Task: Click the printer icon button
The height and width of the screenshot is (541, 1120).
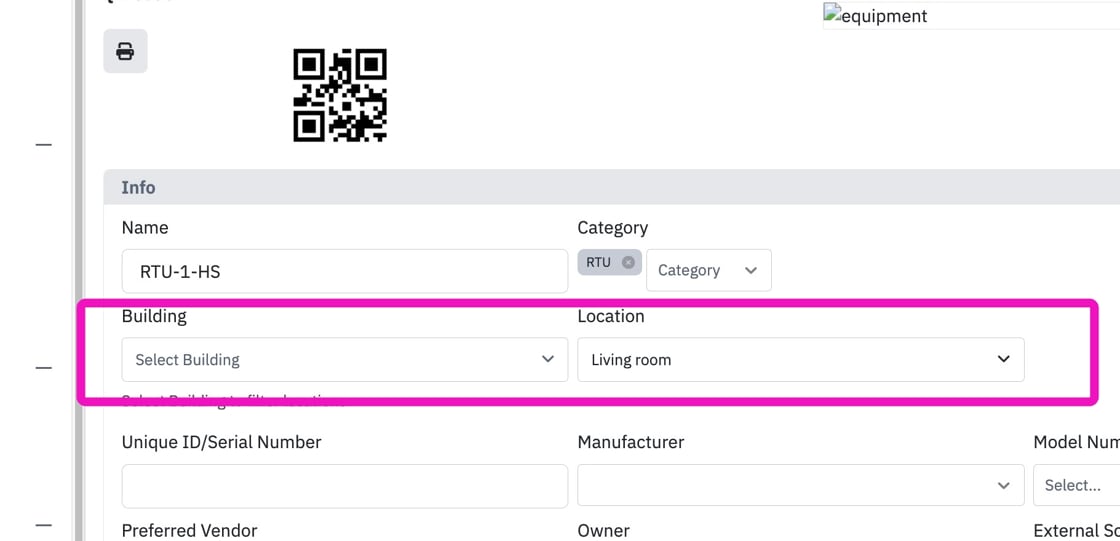Action: coord(125,51)
